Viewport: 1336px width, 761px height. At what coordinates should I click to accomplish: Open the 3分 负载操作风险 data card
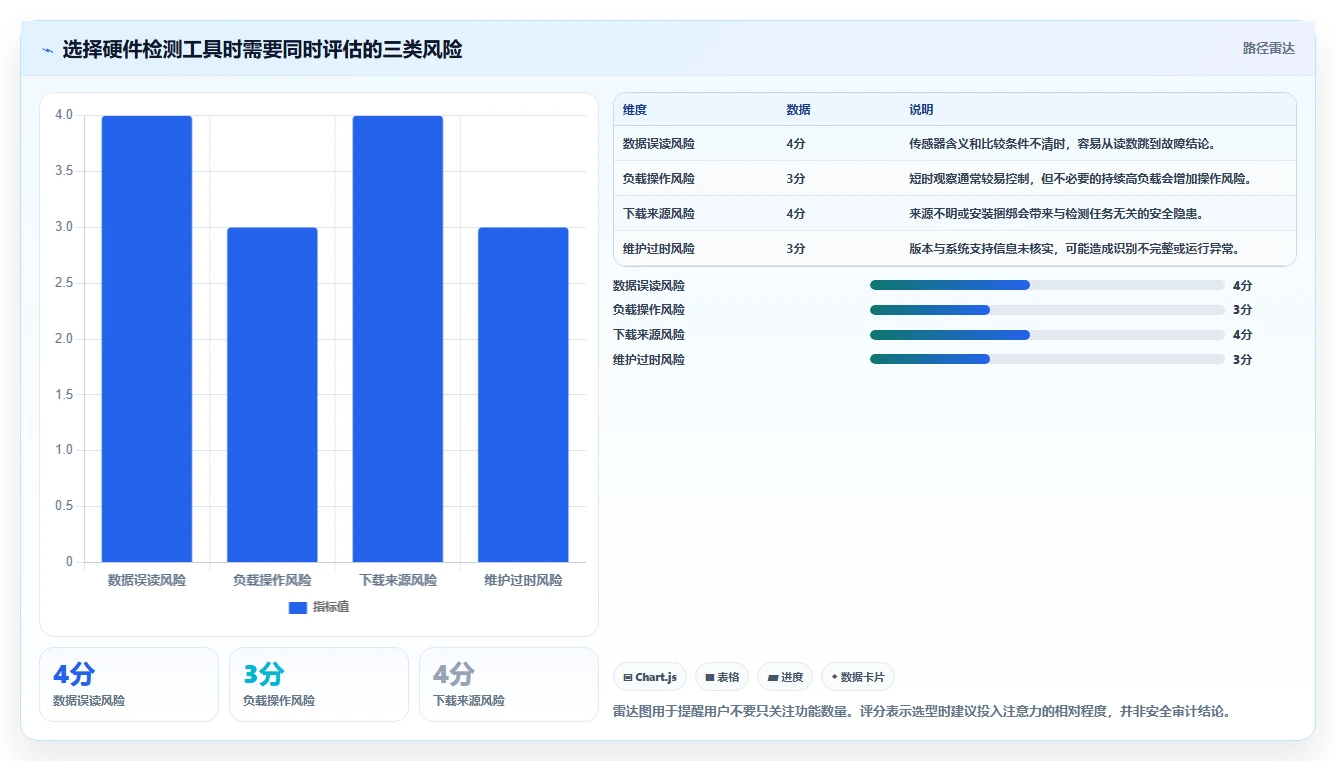point(319,684)
